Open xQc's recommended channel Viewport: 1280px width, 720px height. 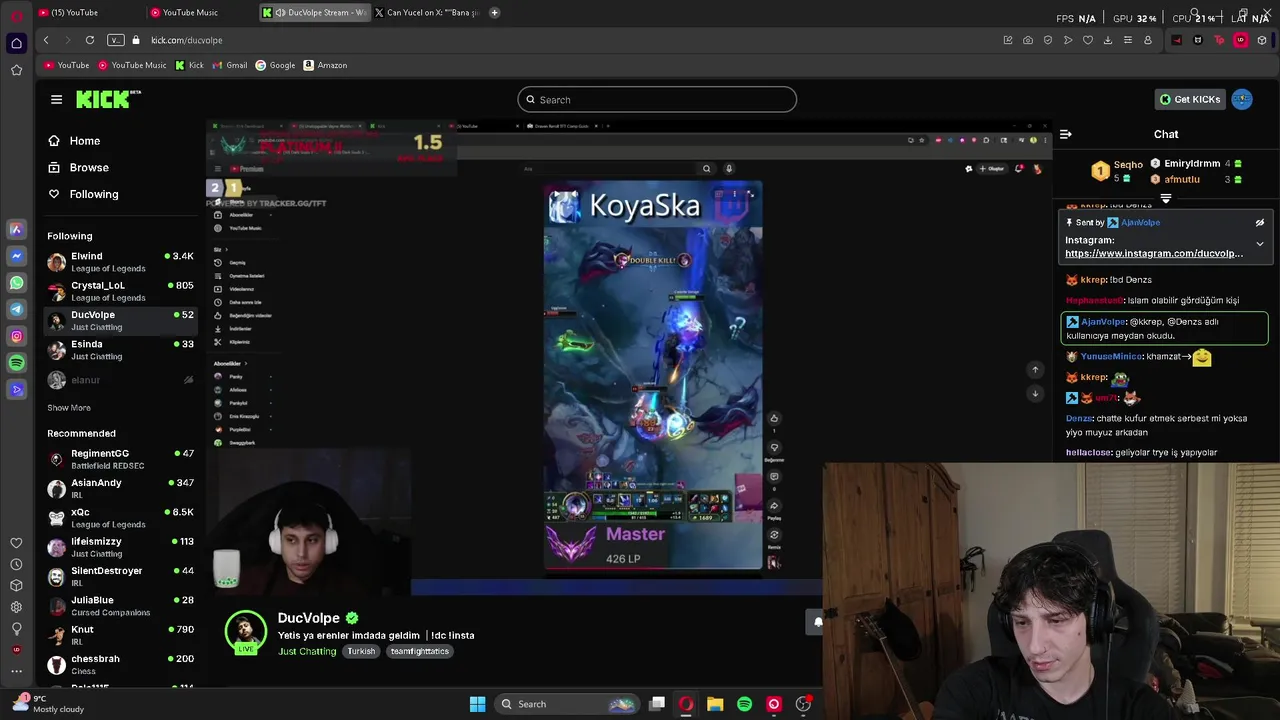pyautogui.click(x=120, y=518)
